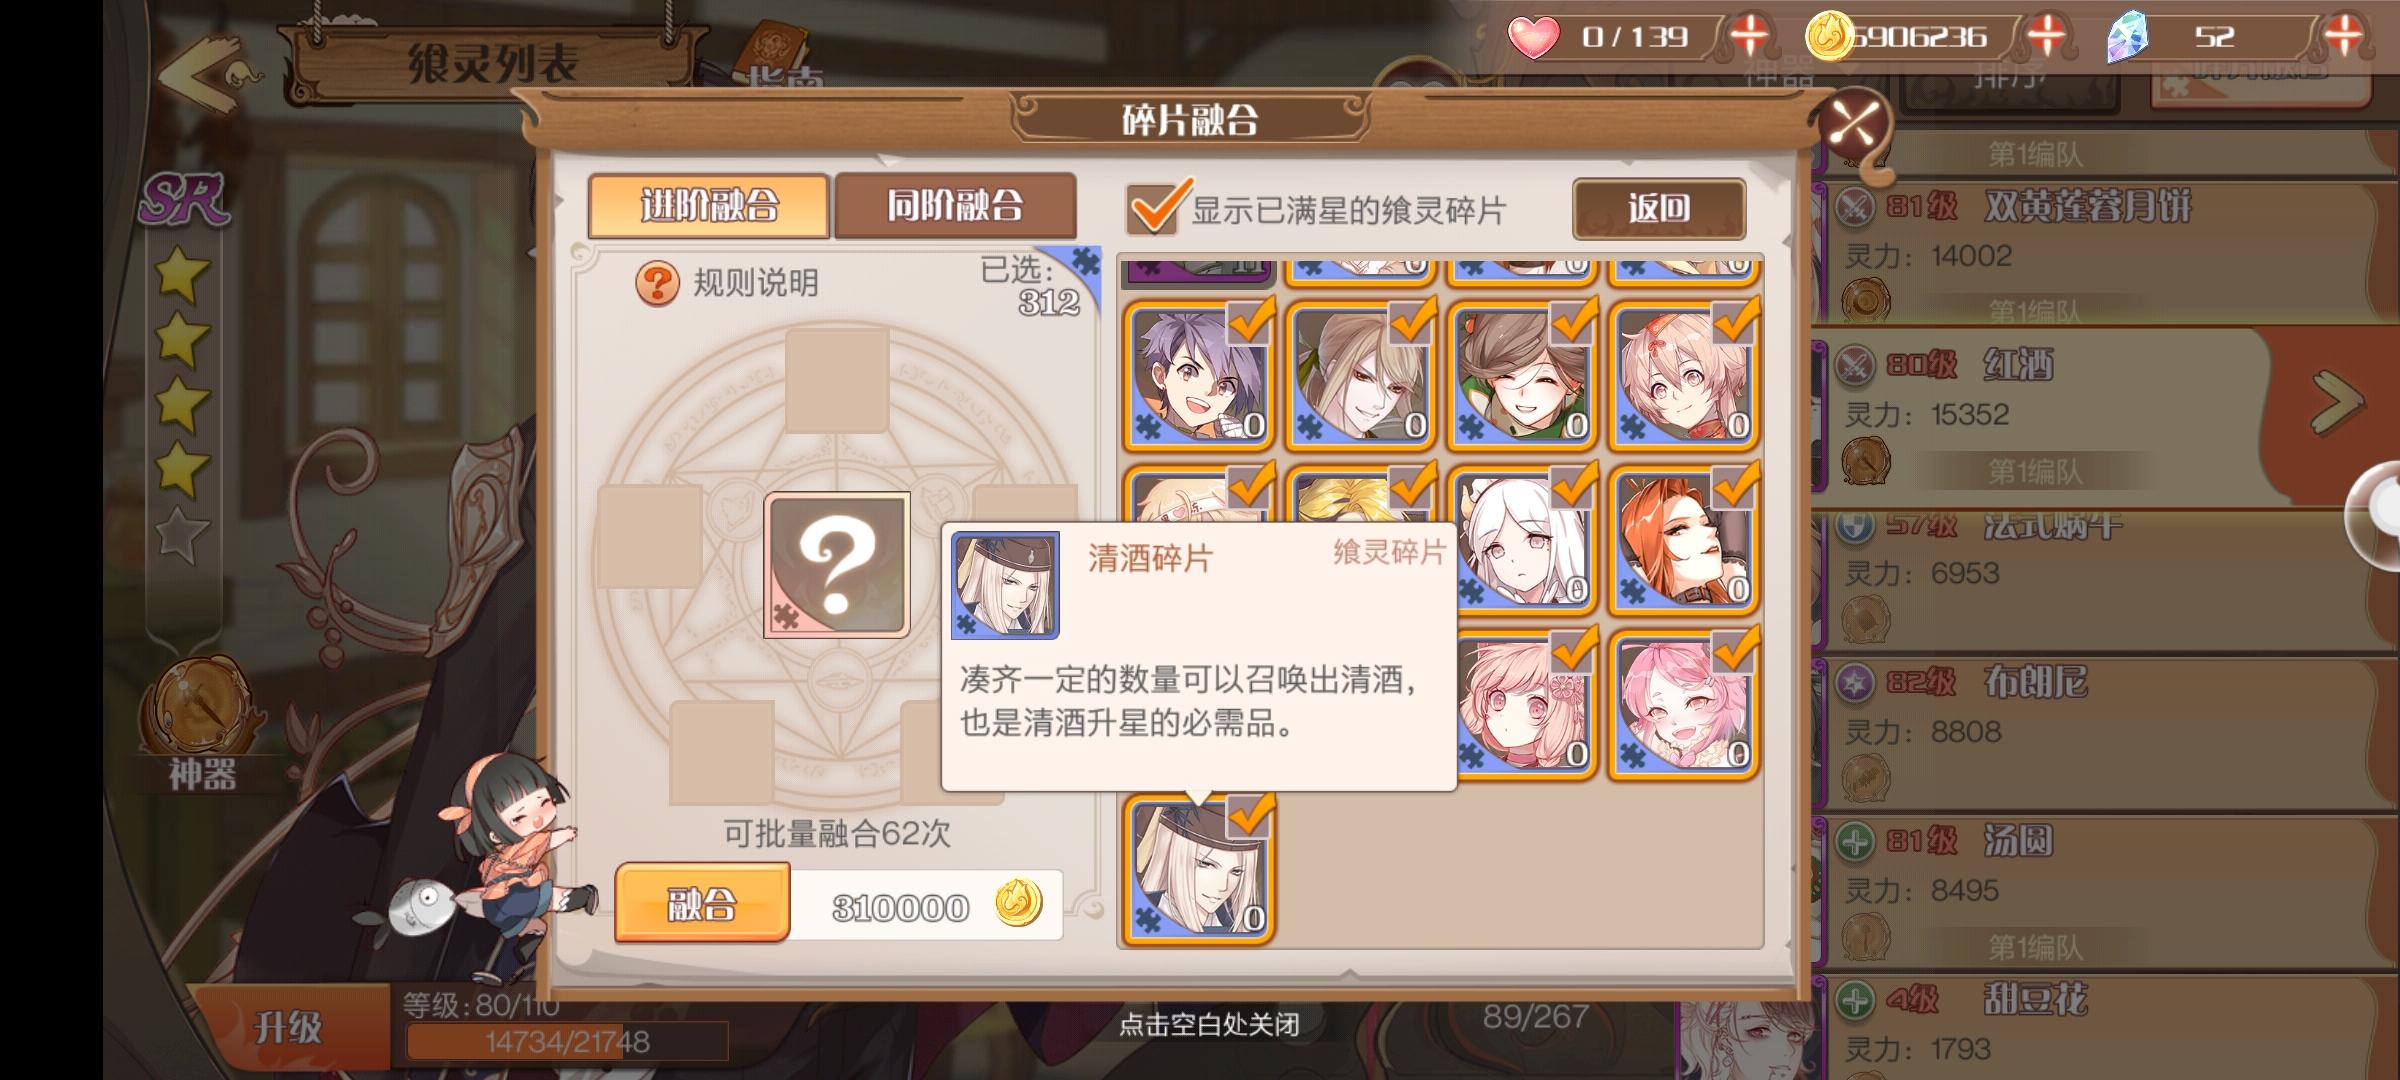Uncheck 显示已满星的飨灵碎片 checkbox
Image resolution: width=2400 pixels, height=1080 pixels.
tap(1155, 208)
